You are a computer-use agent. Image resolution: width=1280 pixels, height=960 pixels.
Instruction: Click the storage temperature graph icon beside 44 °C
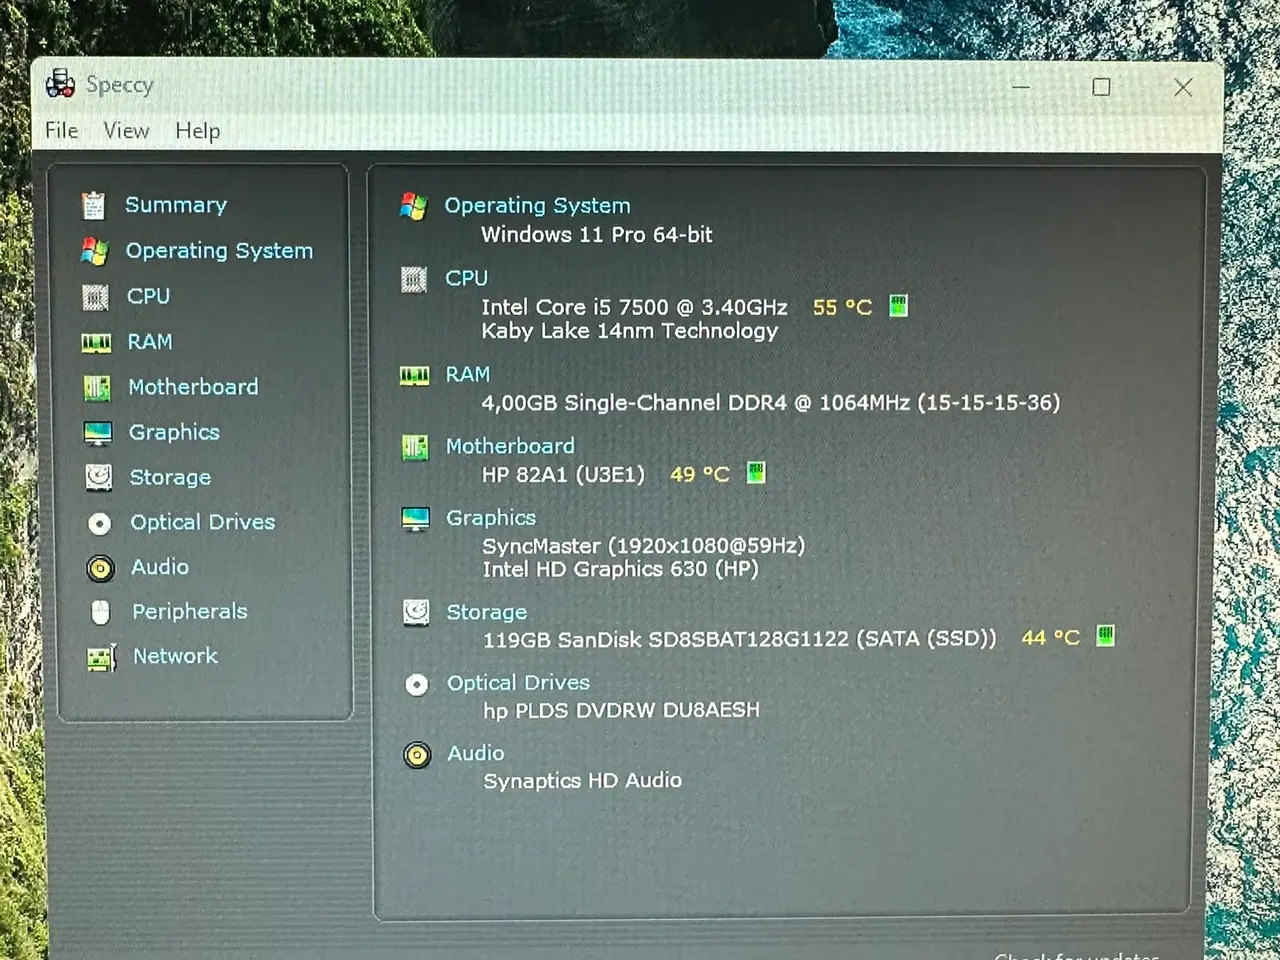(1105, 635)
